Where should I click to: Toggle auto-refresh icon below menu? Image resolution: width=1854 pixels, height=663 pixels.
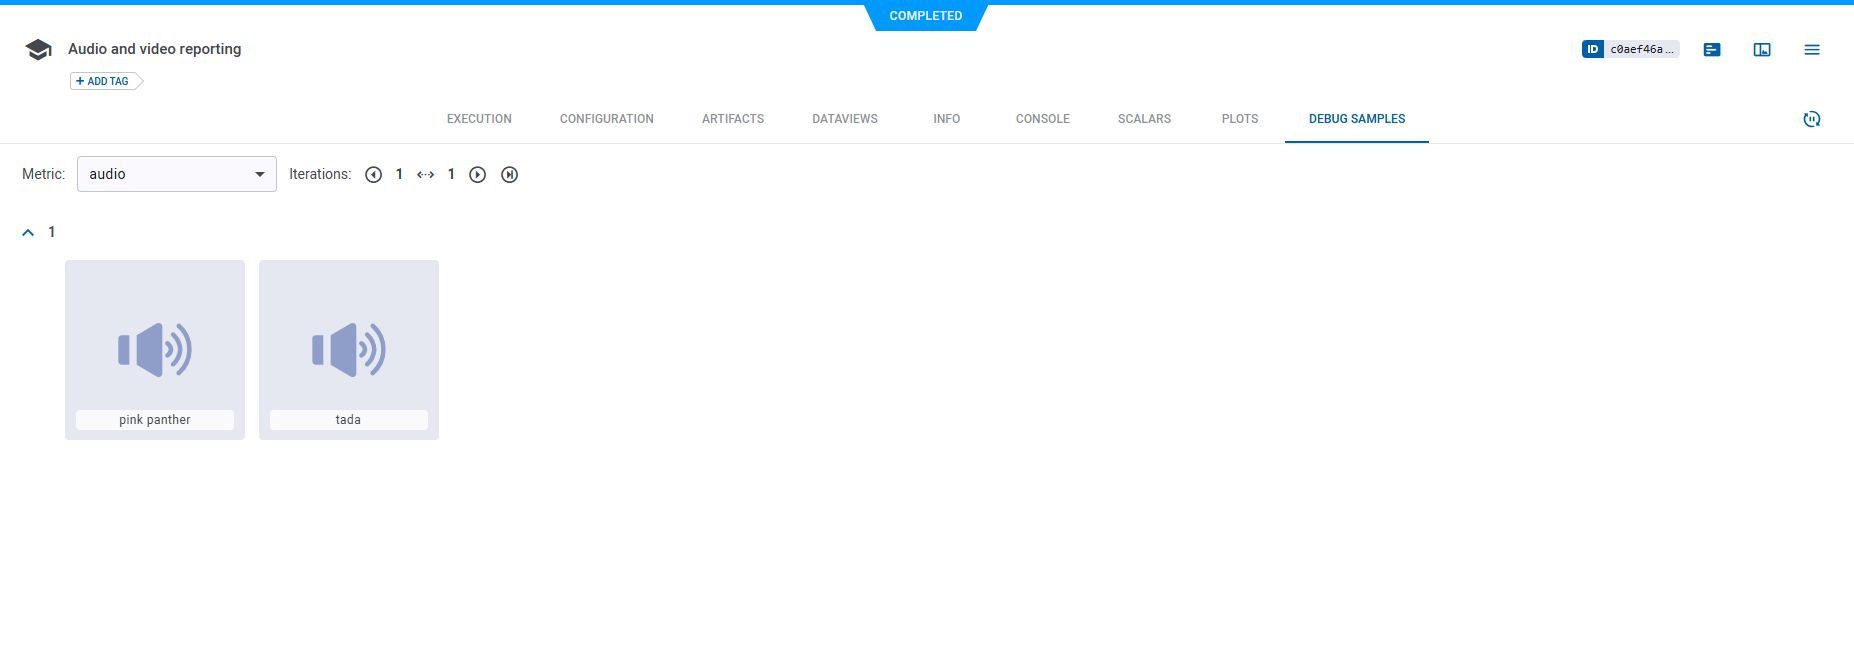(1811, 119)
